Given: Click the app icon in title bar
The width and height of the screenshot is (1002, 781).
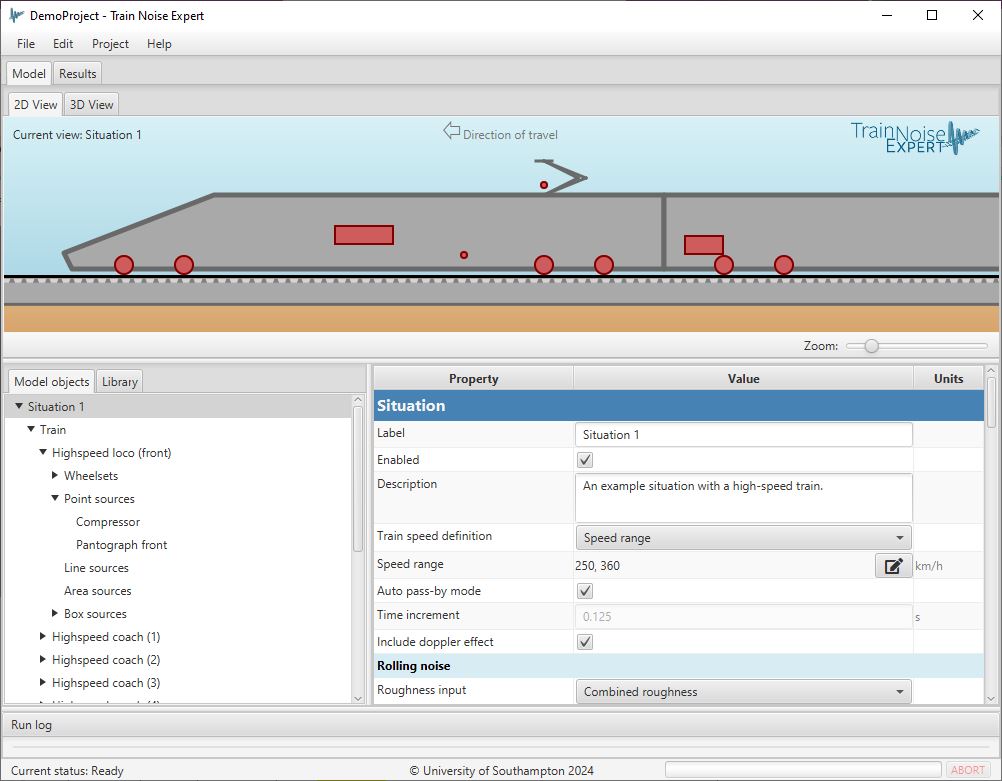Looking at the screenshot, I should coord(16,15).
